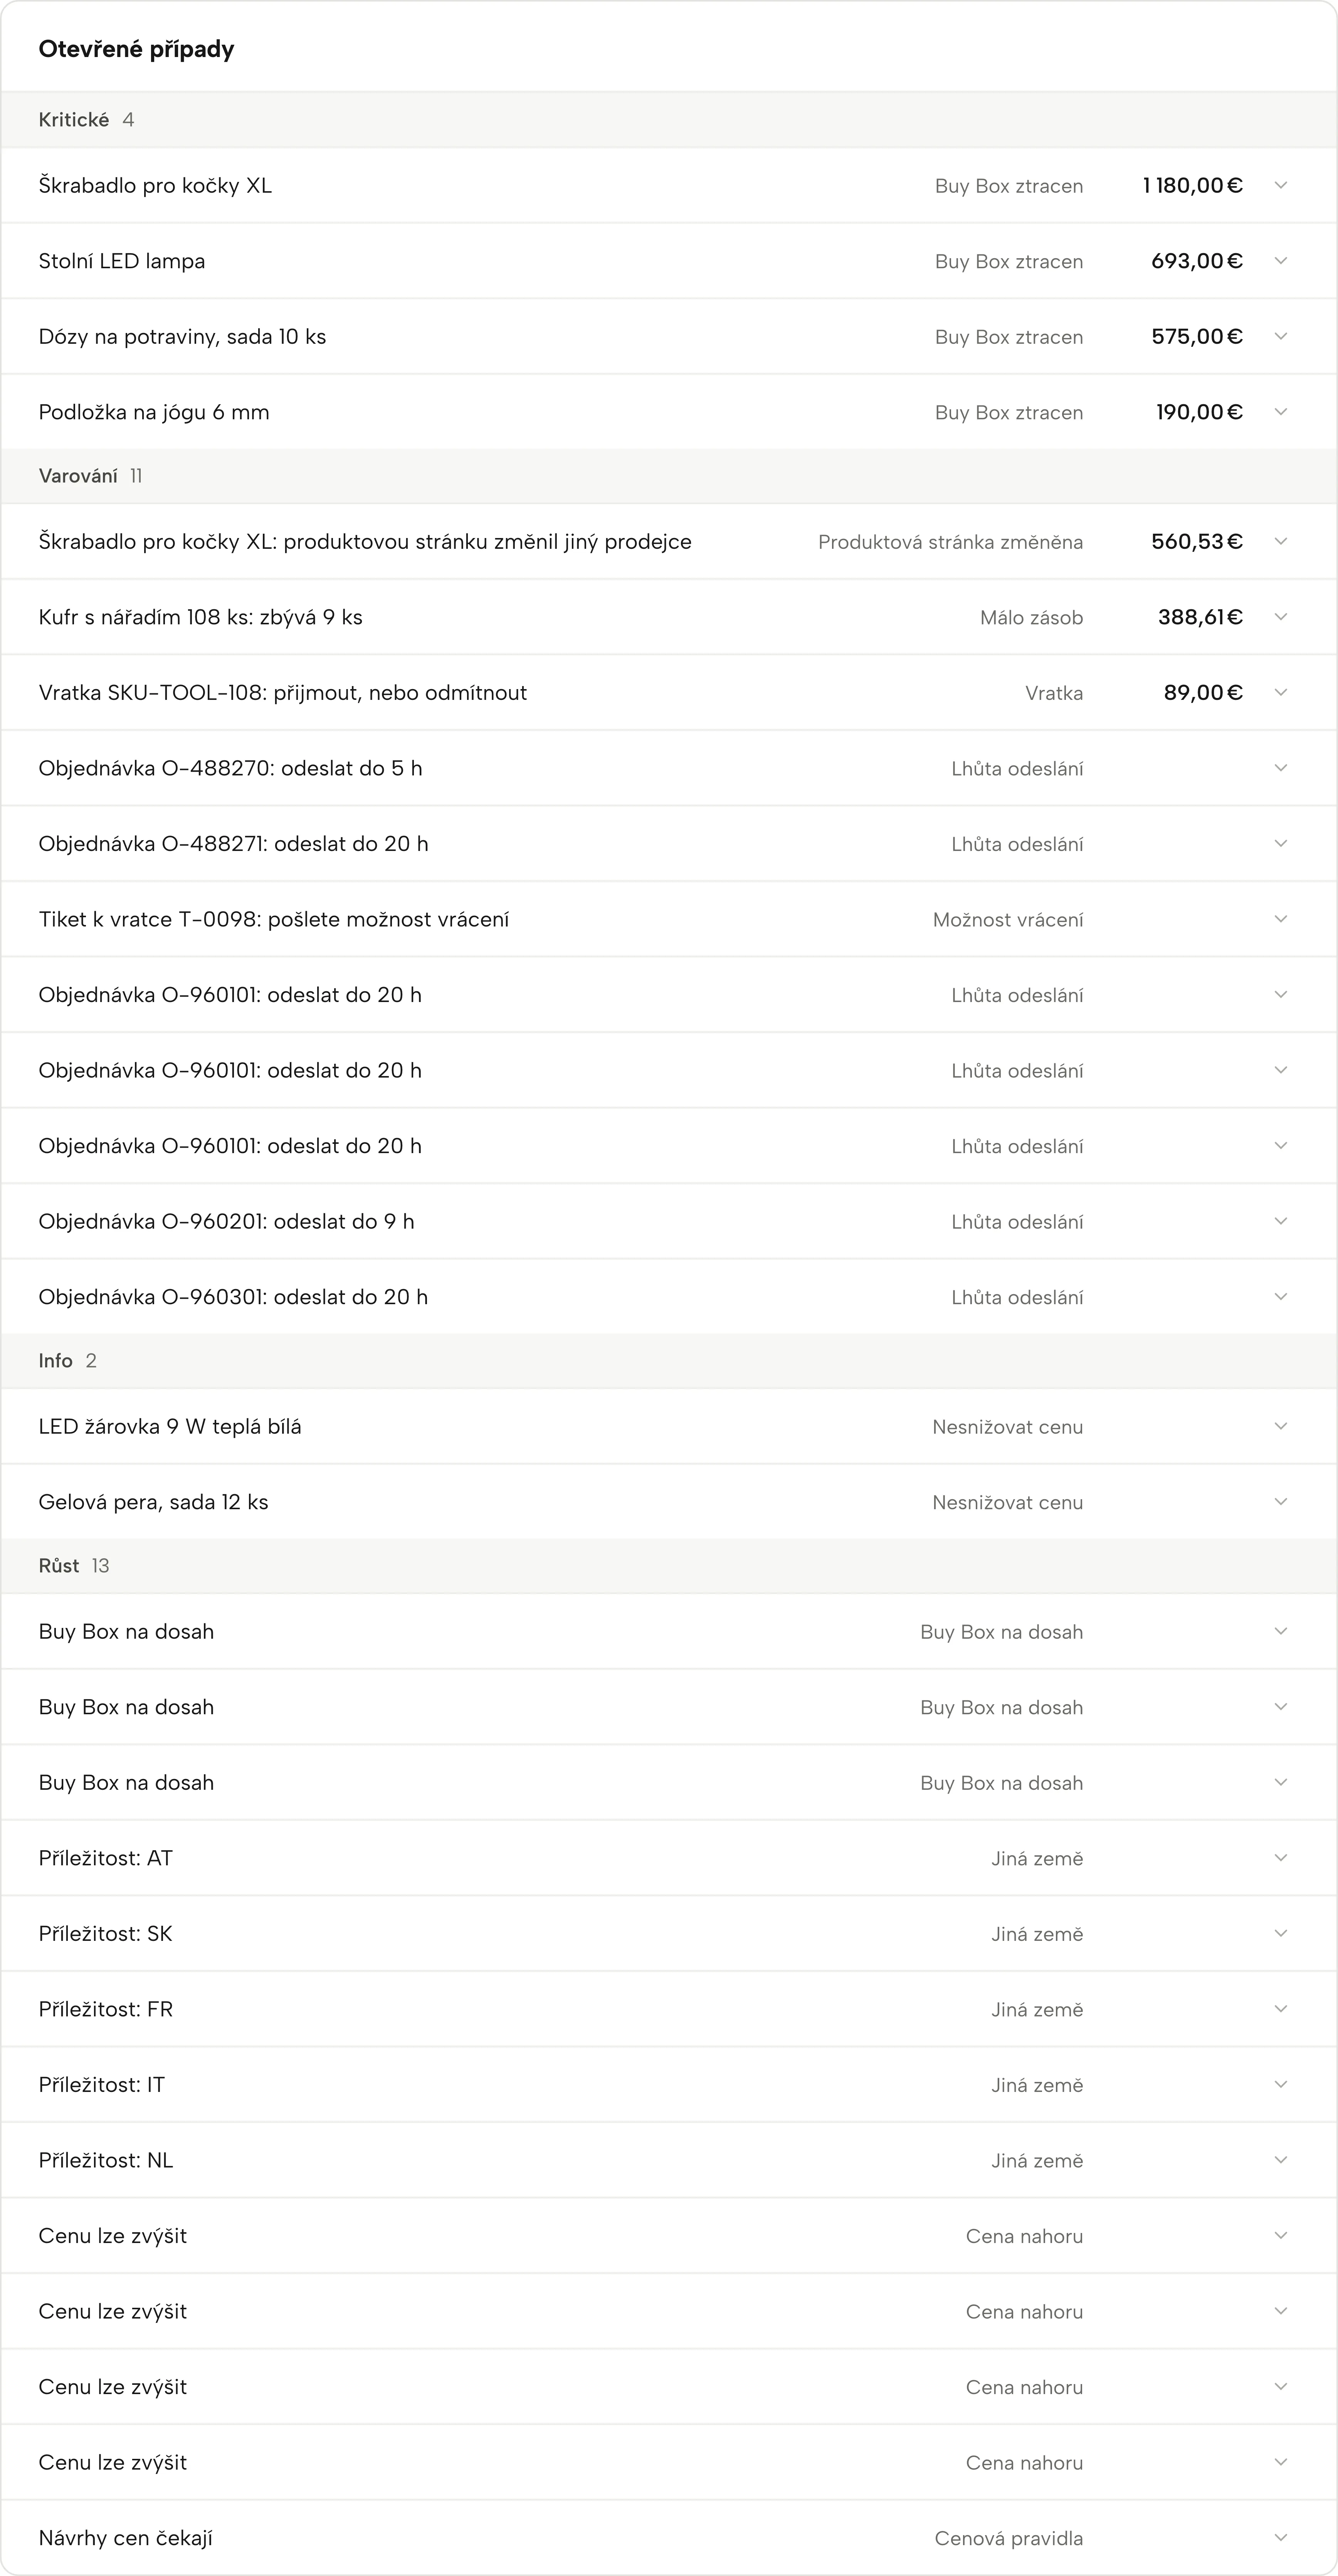Image resolution: width=1338 pixels, height=2576 pixels.
Task: Open chevron next to Dózy na potraviny row
Action: [1280, 336]
